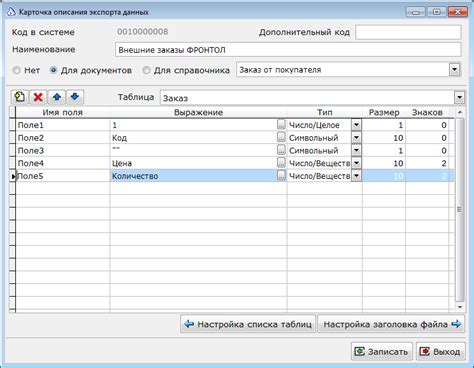This screenshot has height=368, width=474.
Task: Focus the Дополнительный код input field
Action: (408, 32)
